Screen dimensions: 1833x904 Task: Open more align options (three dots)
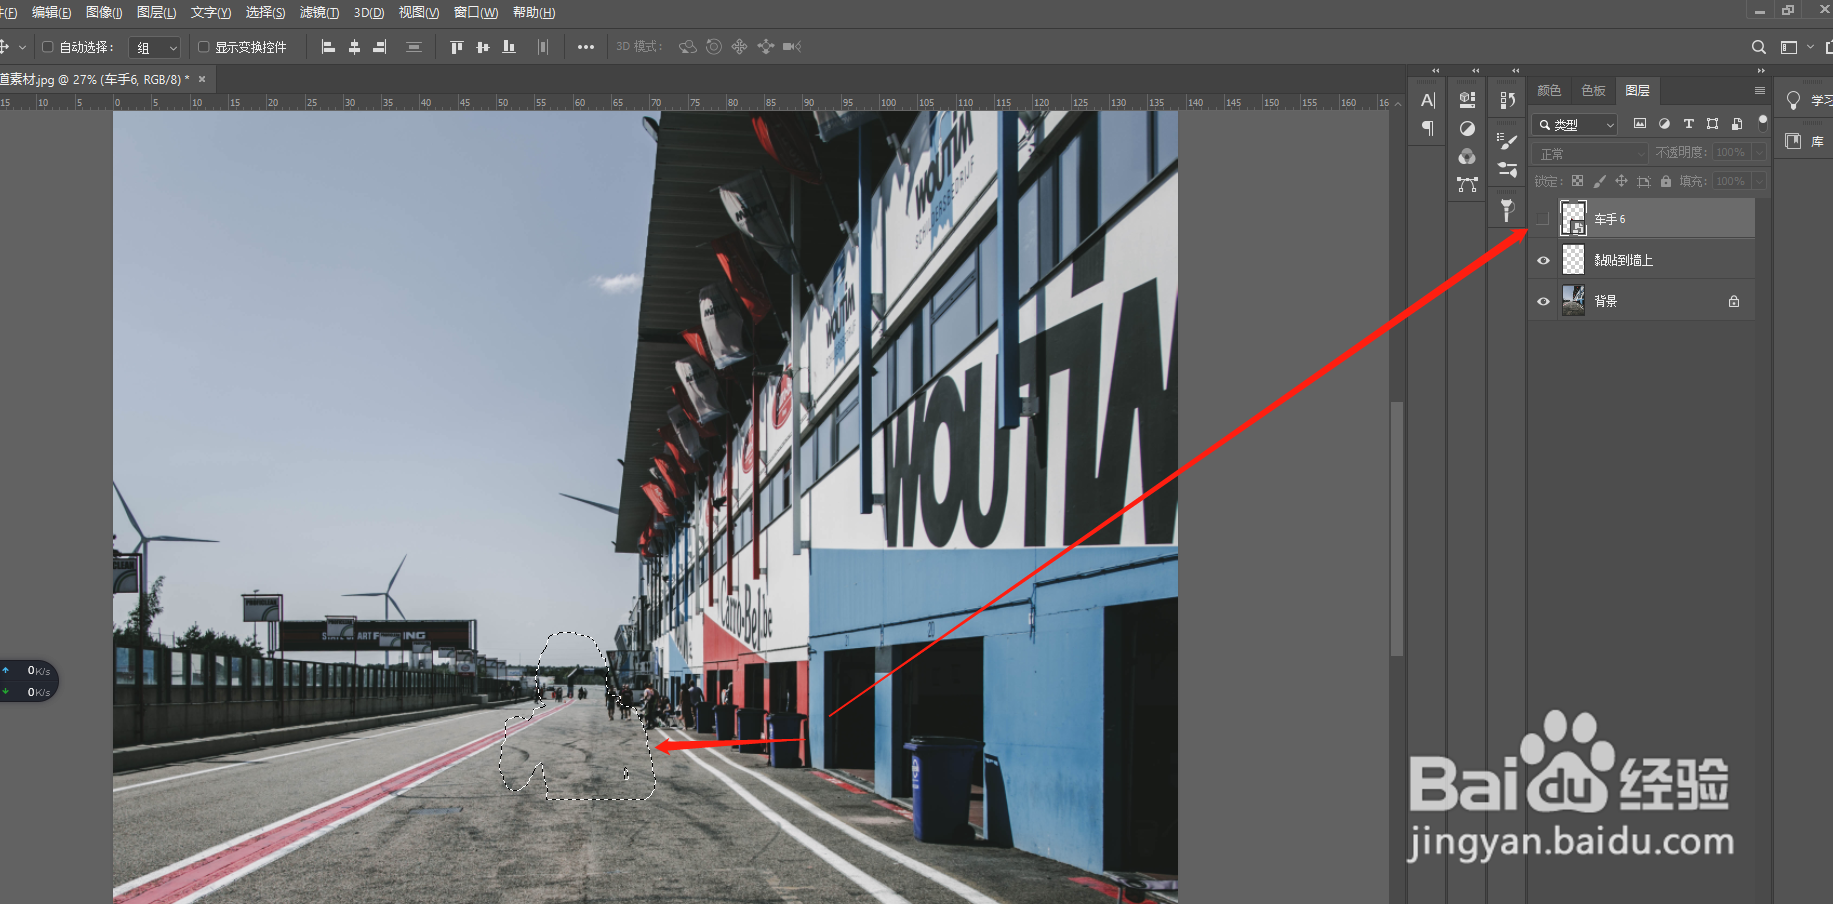click(x=586, y=47)
